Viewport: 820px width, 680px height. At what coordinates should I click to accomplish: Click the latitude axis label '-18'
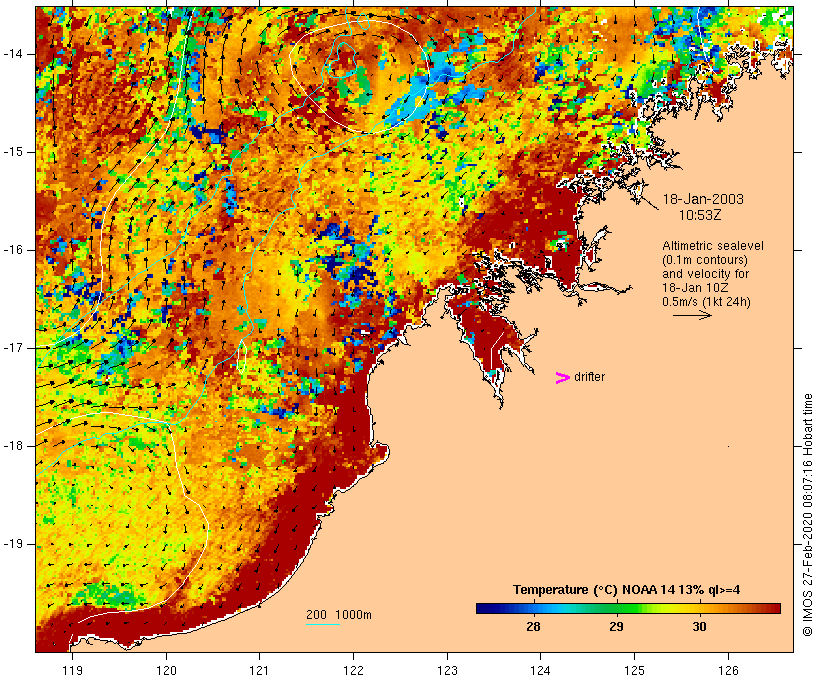click(13, 446)
